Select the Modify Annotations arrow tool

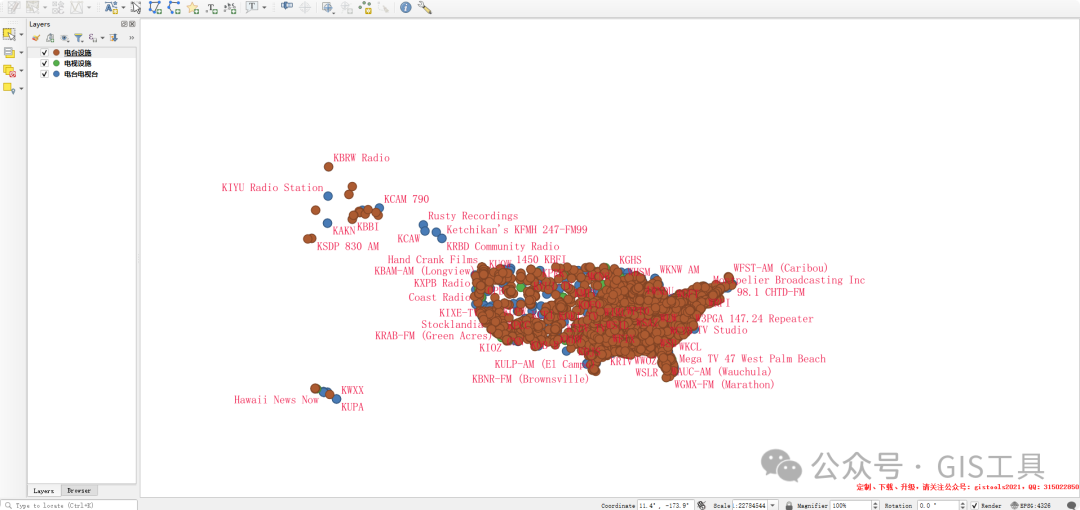point(136,8)
